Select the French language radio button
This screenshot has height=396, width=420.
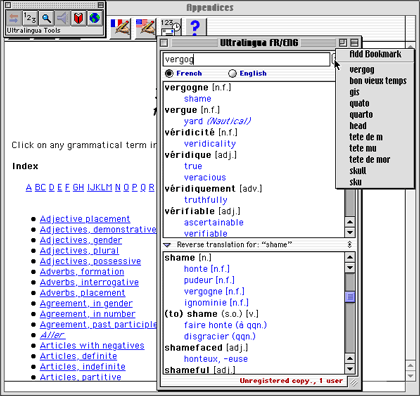pyautogui.click(x=169, y=73)
